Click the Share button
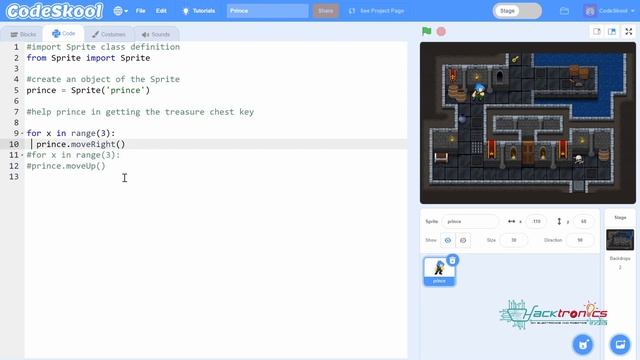 point(326,11)
